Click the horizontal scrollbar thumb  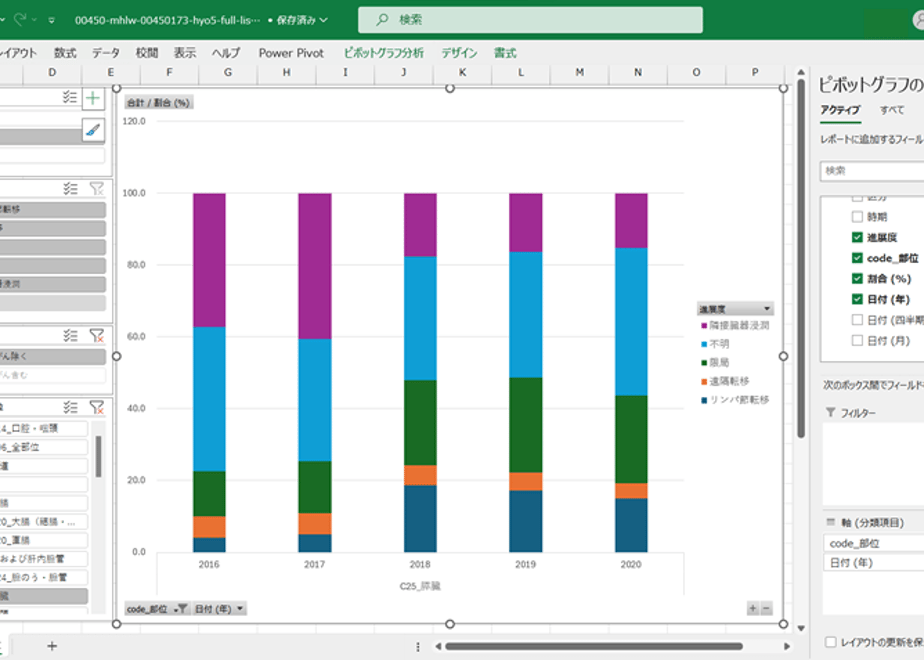[x=594, y=646]
